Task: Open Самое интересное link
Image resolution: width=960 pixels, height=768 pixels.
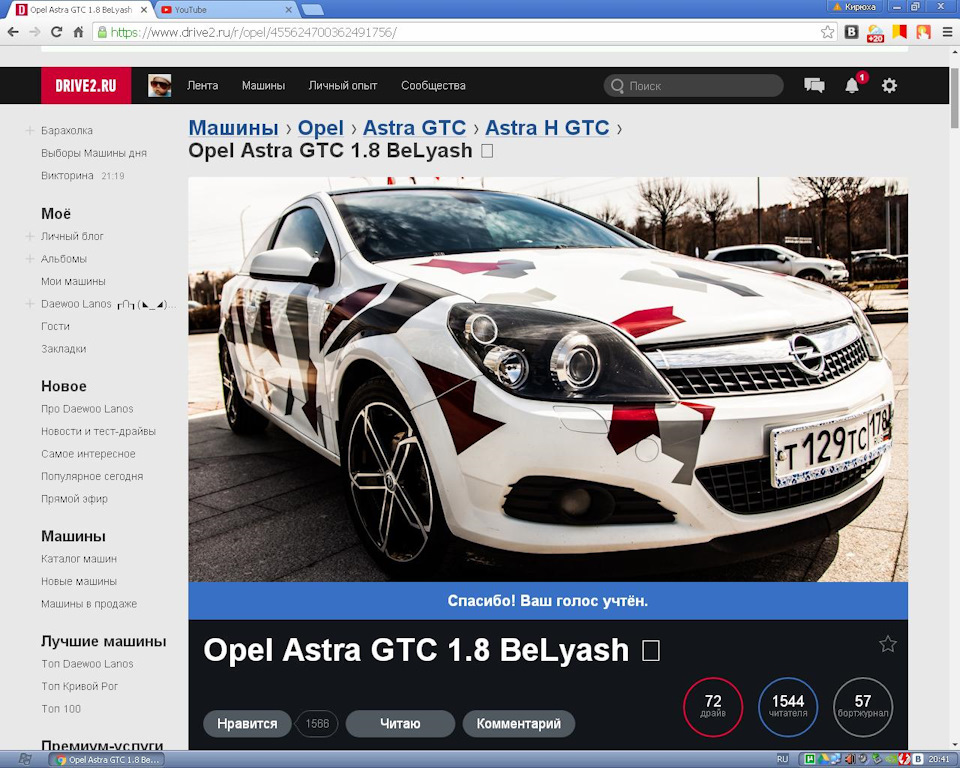Action: pyautogui.click(x=88, y=454)
